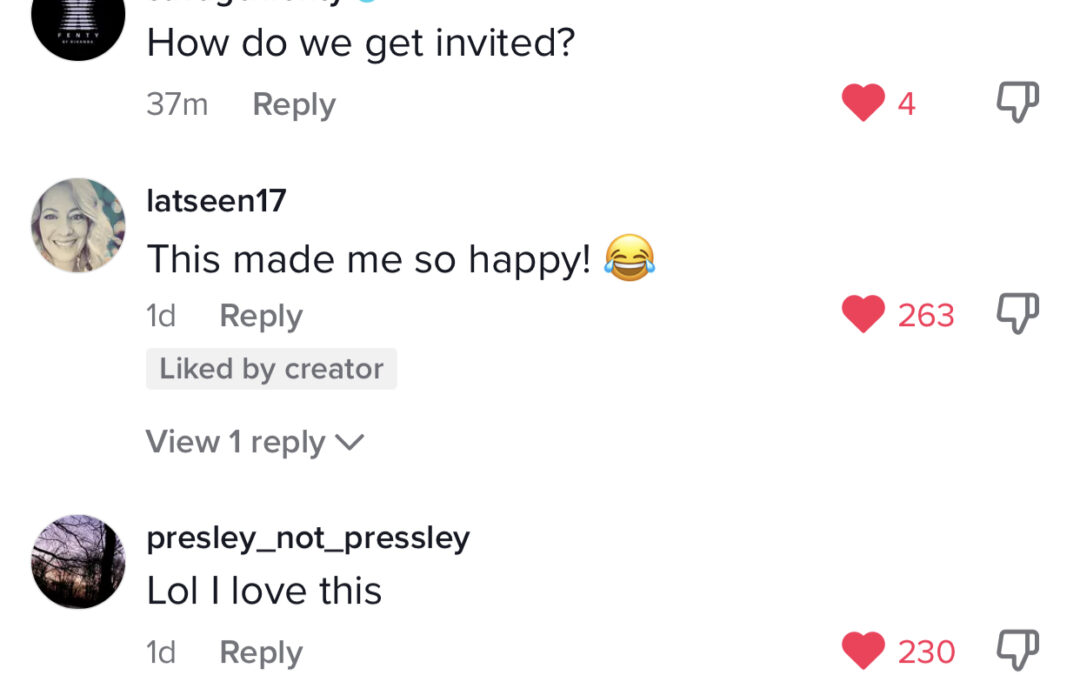Thumbs-down latseen17's comment

pyautogui.click(x=1018, y=313)
